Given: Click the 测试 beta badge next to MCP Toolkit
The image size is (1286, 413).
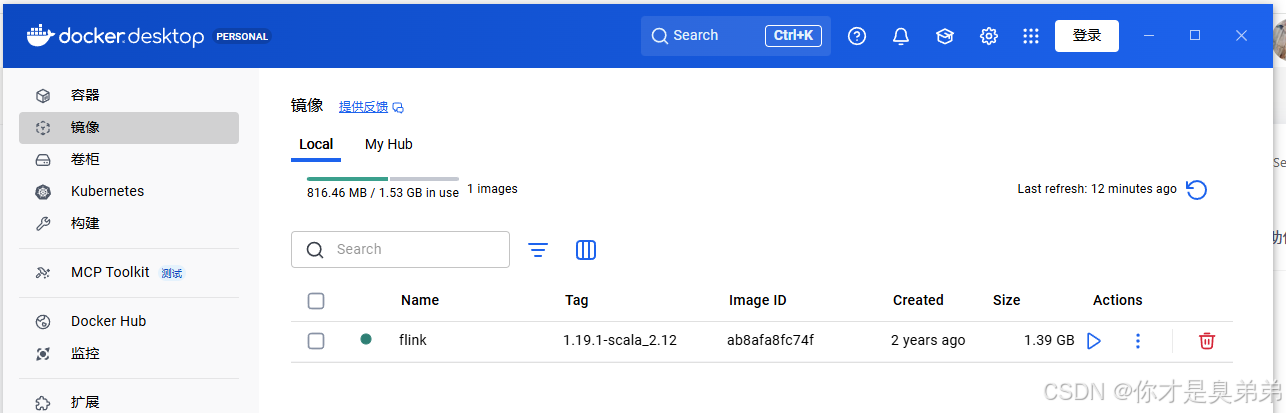Looking at the screenshot, I should [x=172, y=273].
